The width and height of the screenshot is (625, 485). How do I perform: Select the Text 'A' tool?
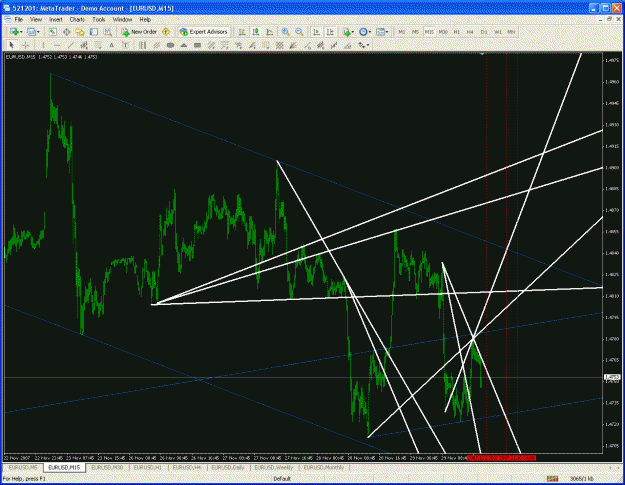111,45
